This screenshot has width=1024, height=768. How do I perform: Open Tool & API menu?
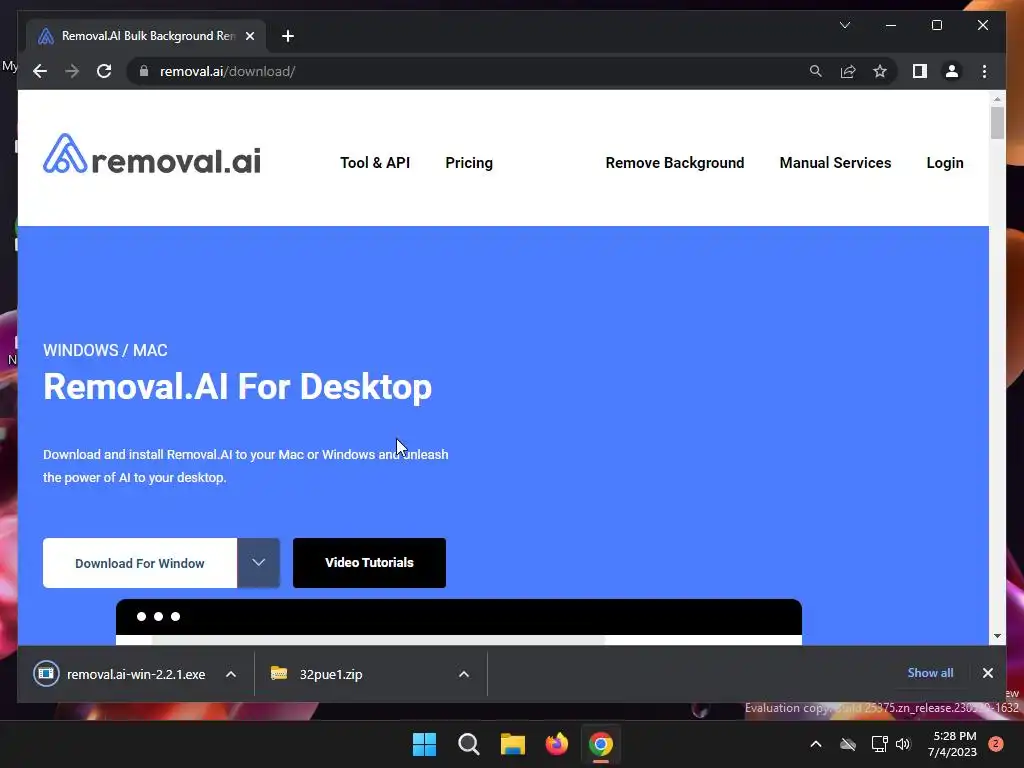click(375, 163)
